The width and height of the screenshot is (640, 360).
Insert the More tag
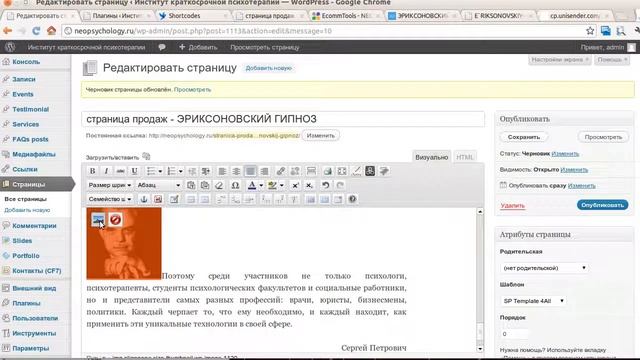[311, 171]
